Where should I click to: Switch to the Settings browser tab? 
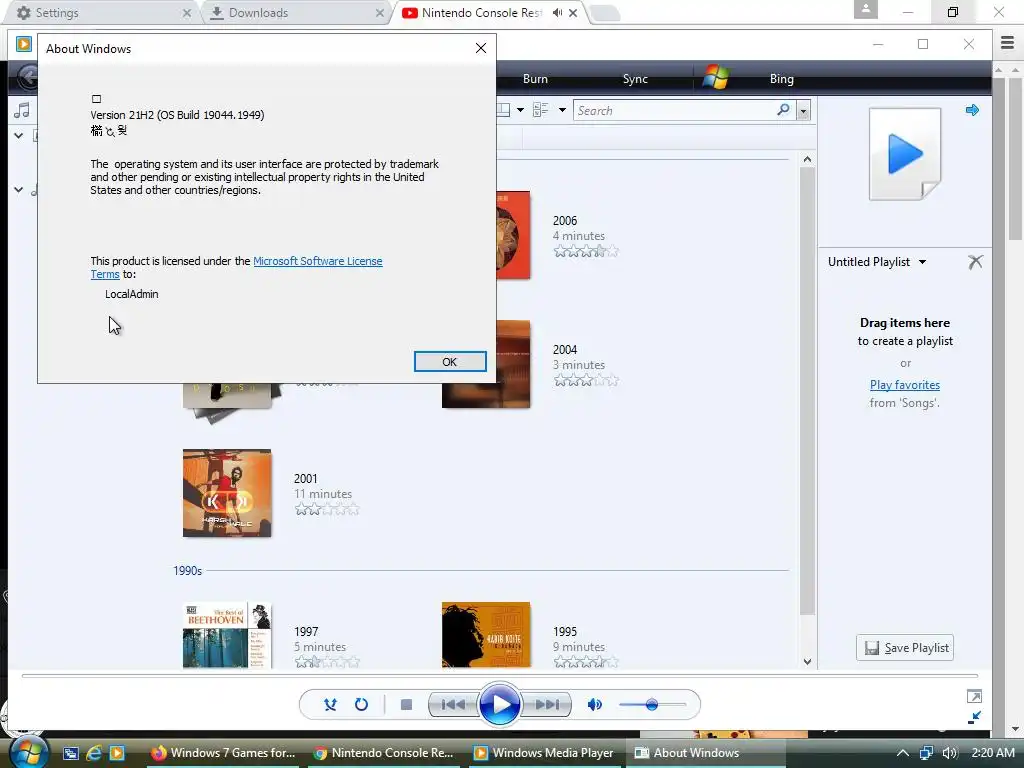click(x=100, y=12)
